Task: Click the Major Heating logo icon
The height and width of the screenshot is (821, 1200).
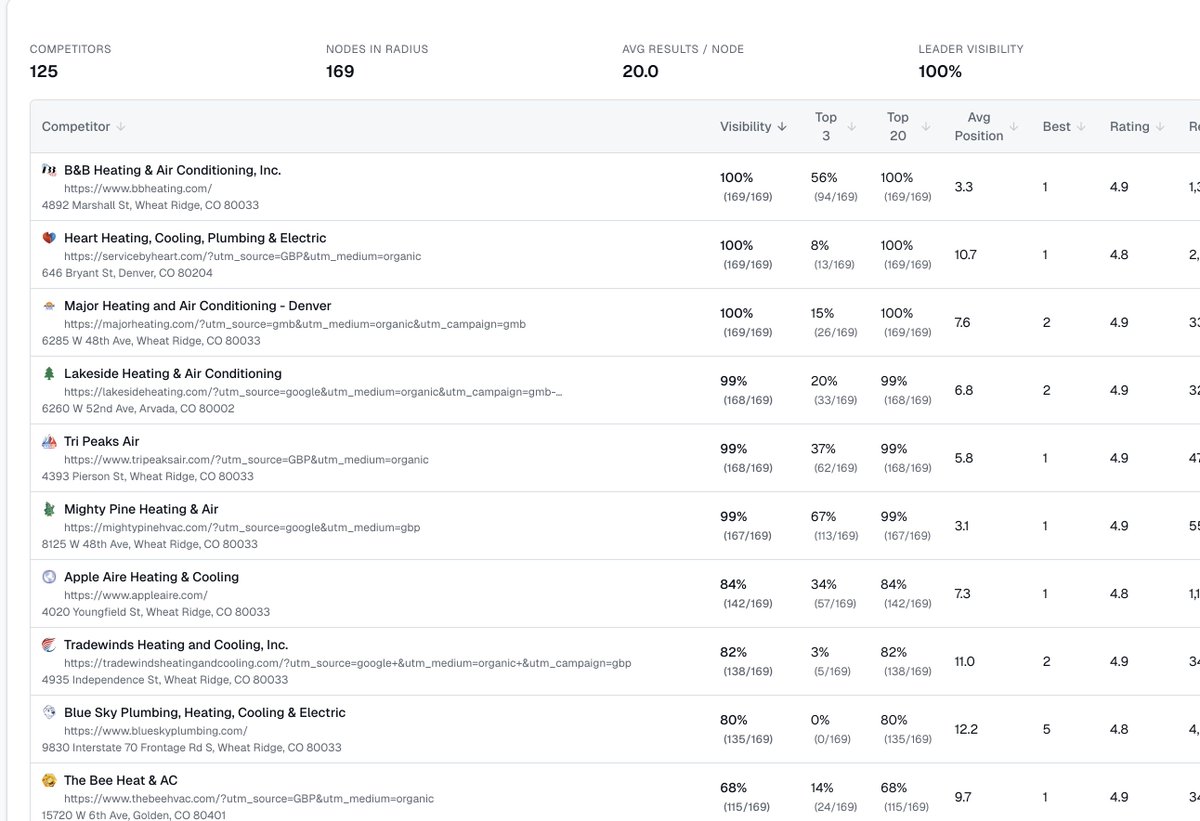Action: point(49,306)
